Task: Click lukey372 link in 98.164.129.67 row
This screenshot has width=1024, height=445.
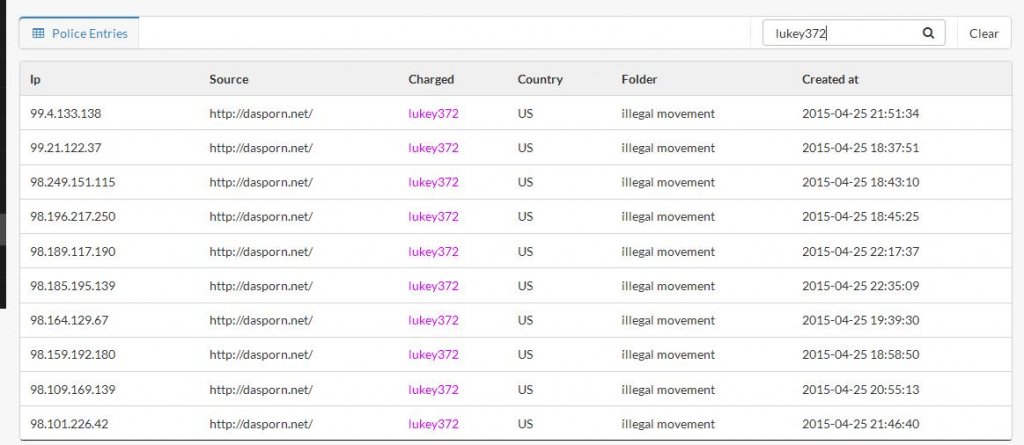Action: (x=433, y=320)
